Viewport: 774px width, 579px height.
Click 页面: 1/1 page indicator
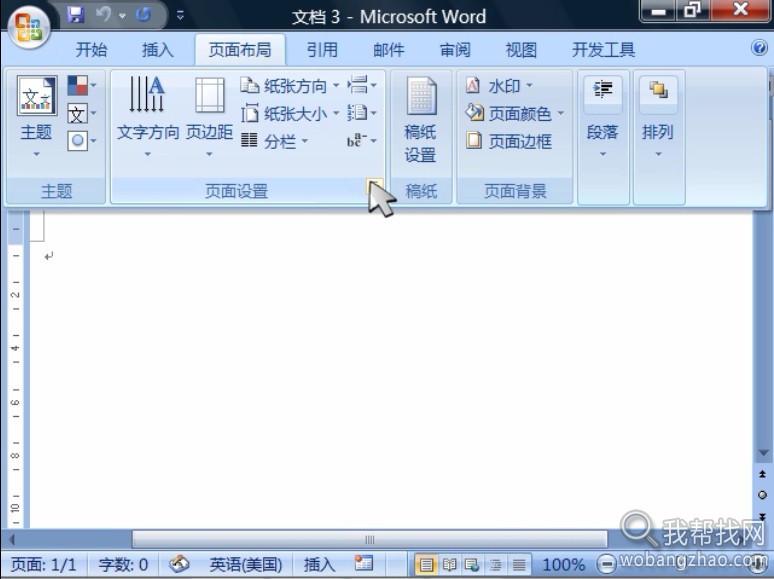pyautogui.click(x=44, y=564)
